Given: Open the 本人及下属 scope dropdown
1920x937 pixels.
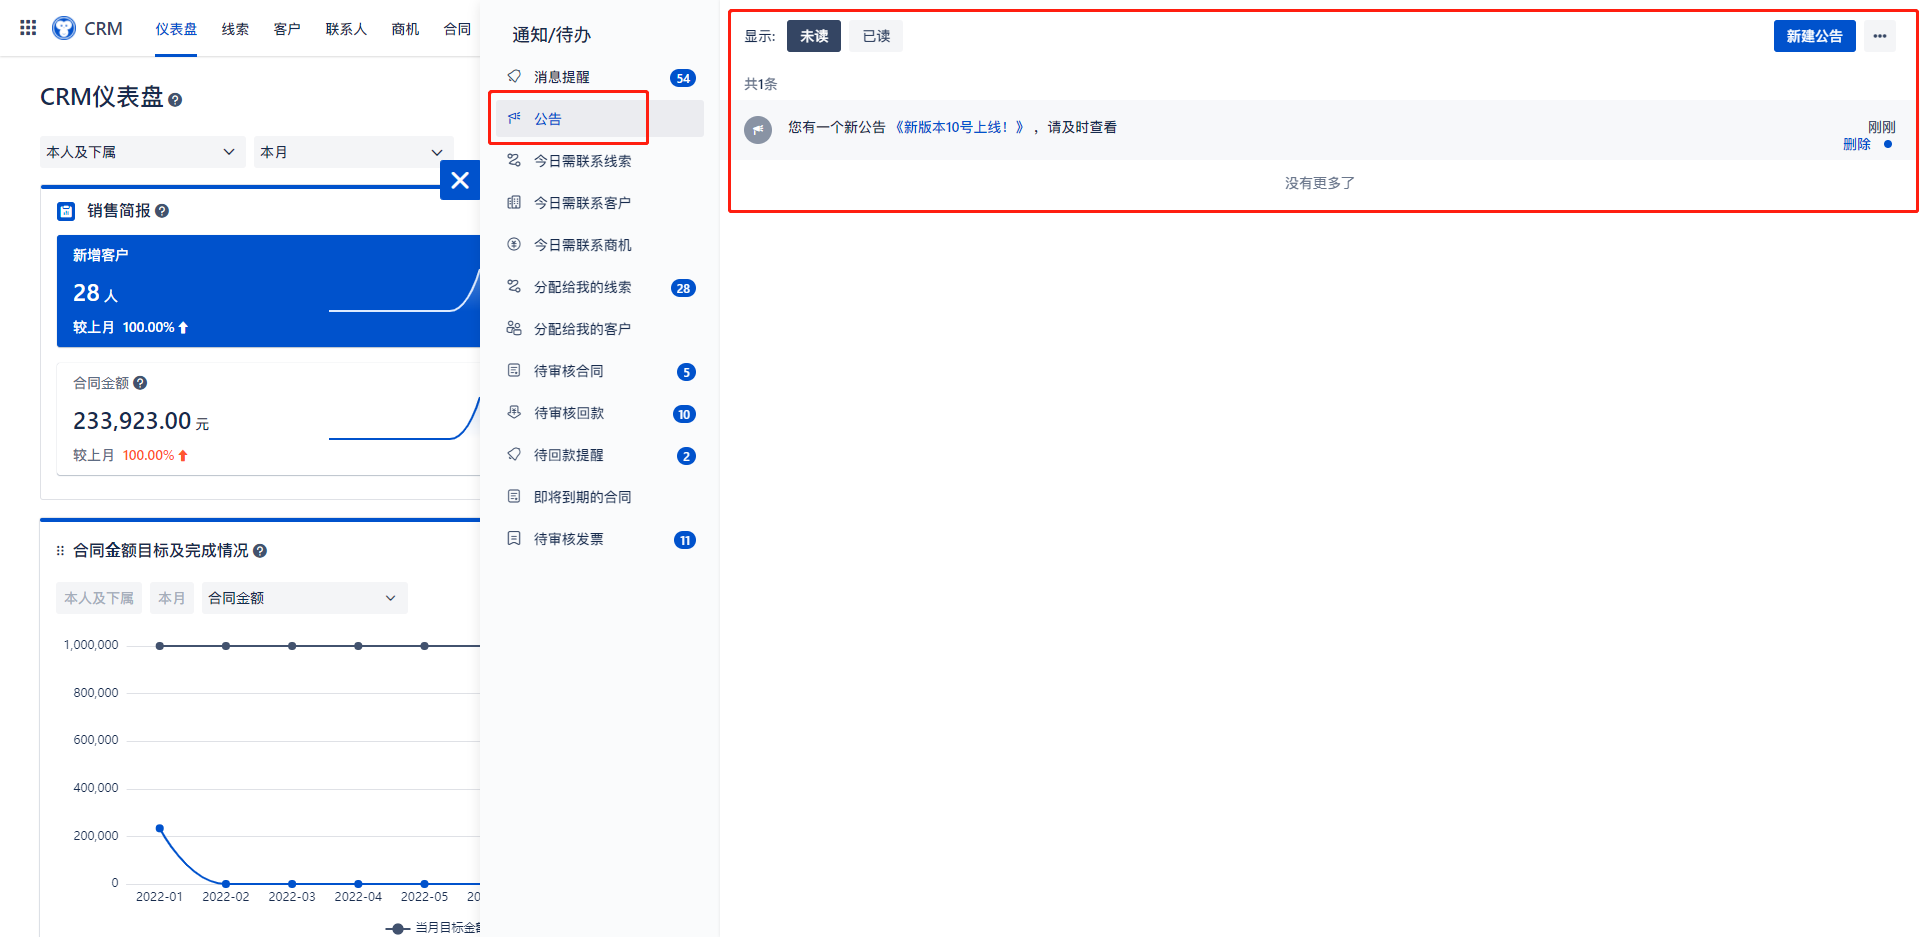Looking at the screenshot, I should (x=142, y=152).
